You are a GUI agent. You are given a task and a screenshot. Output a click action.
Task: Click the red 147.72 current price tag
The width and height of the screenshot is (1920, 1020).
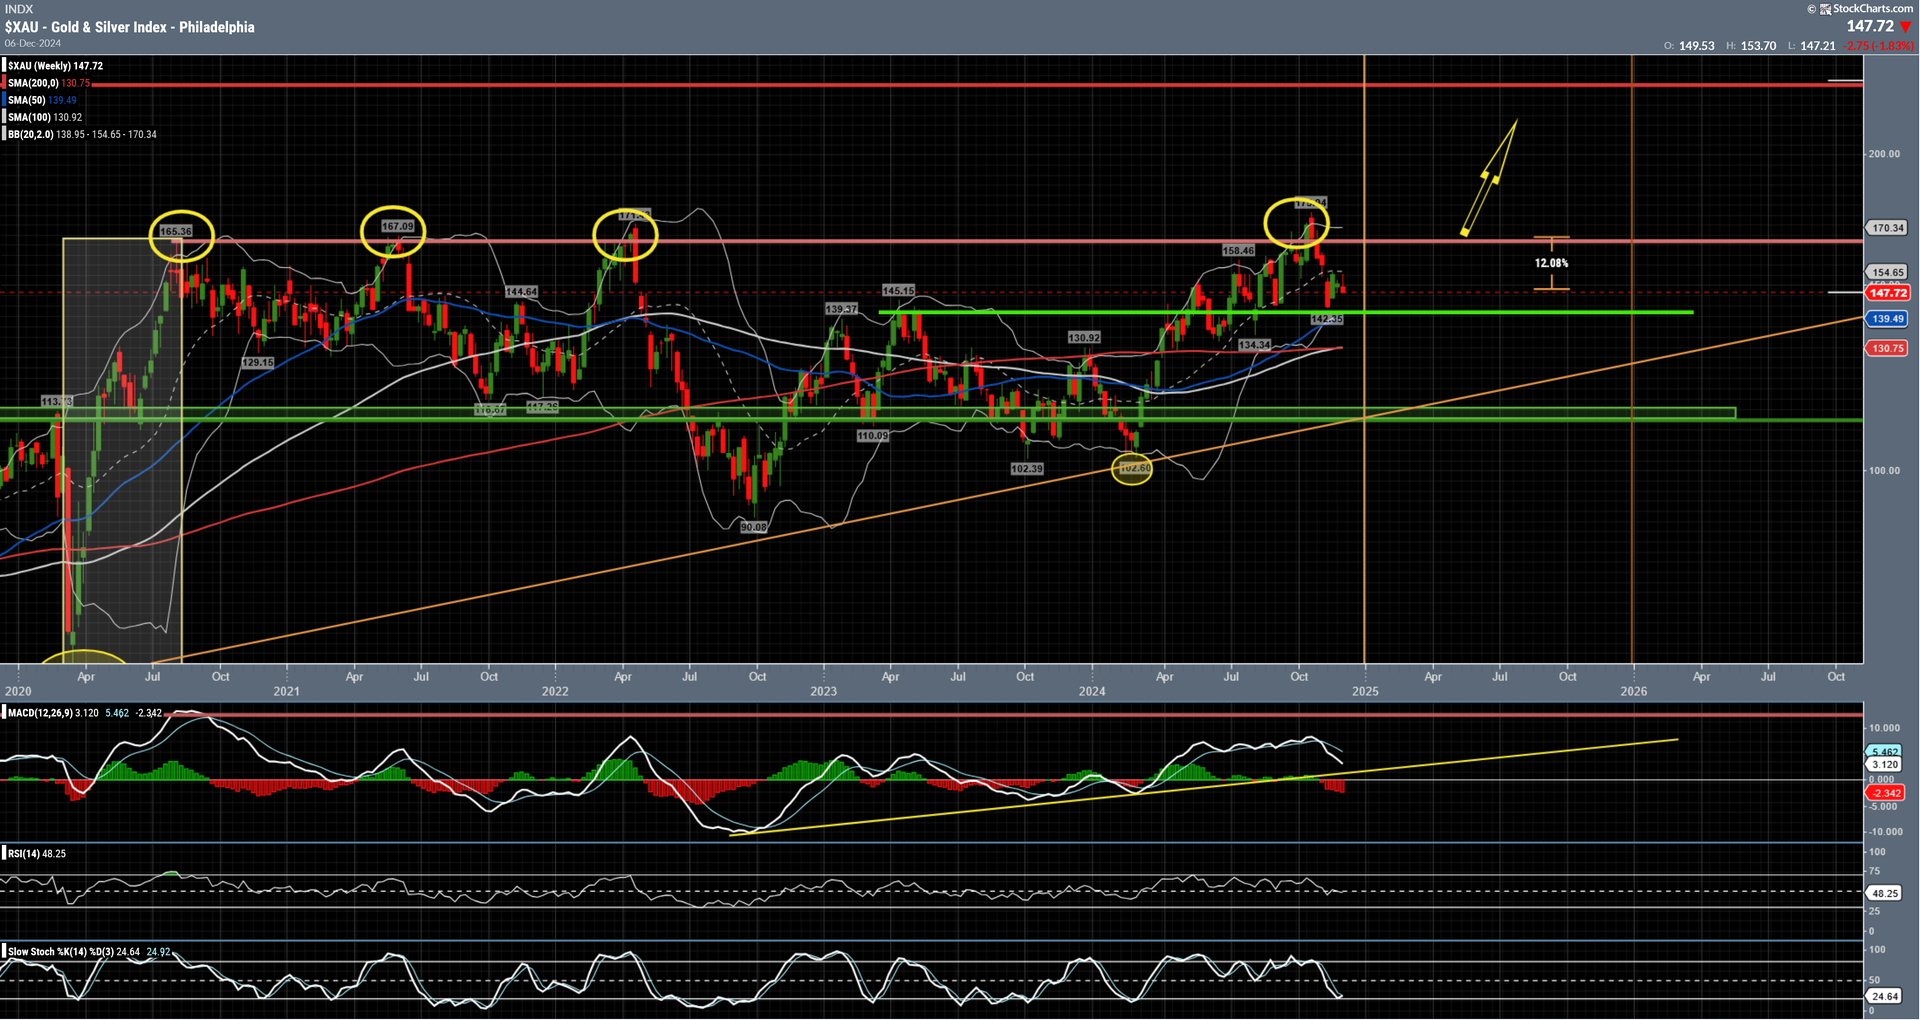tap(1887, 293)
